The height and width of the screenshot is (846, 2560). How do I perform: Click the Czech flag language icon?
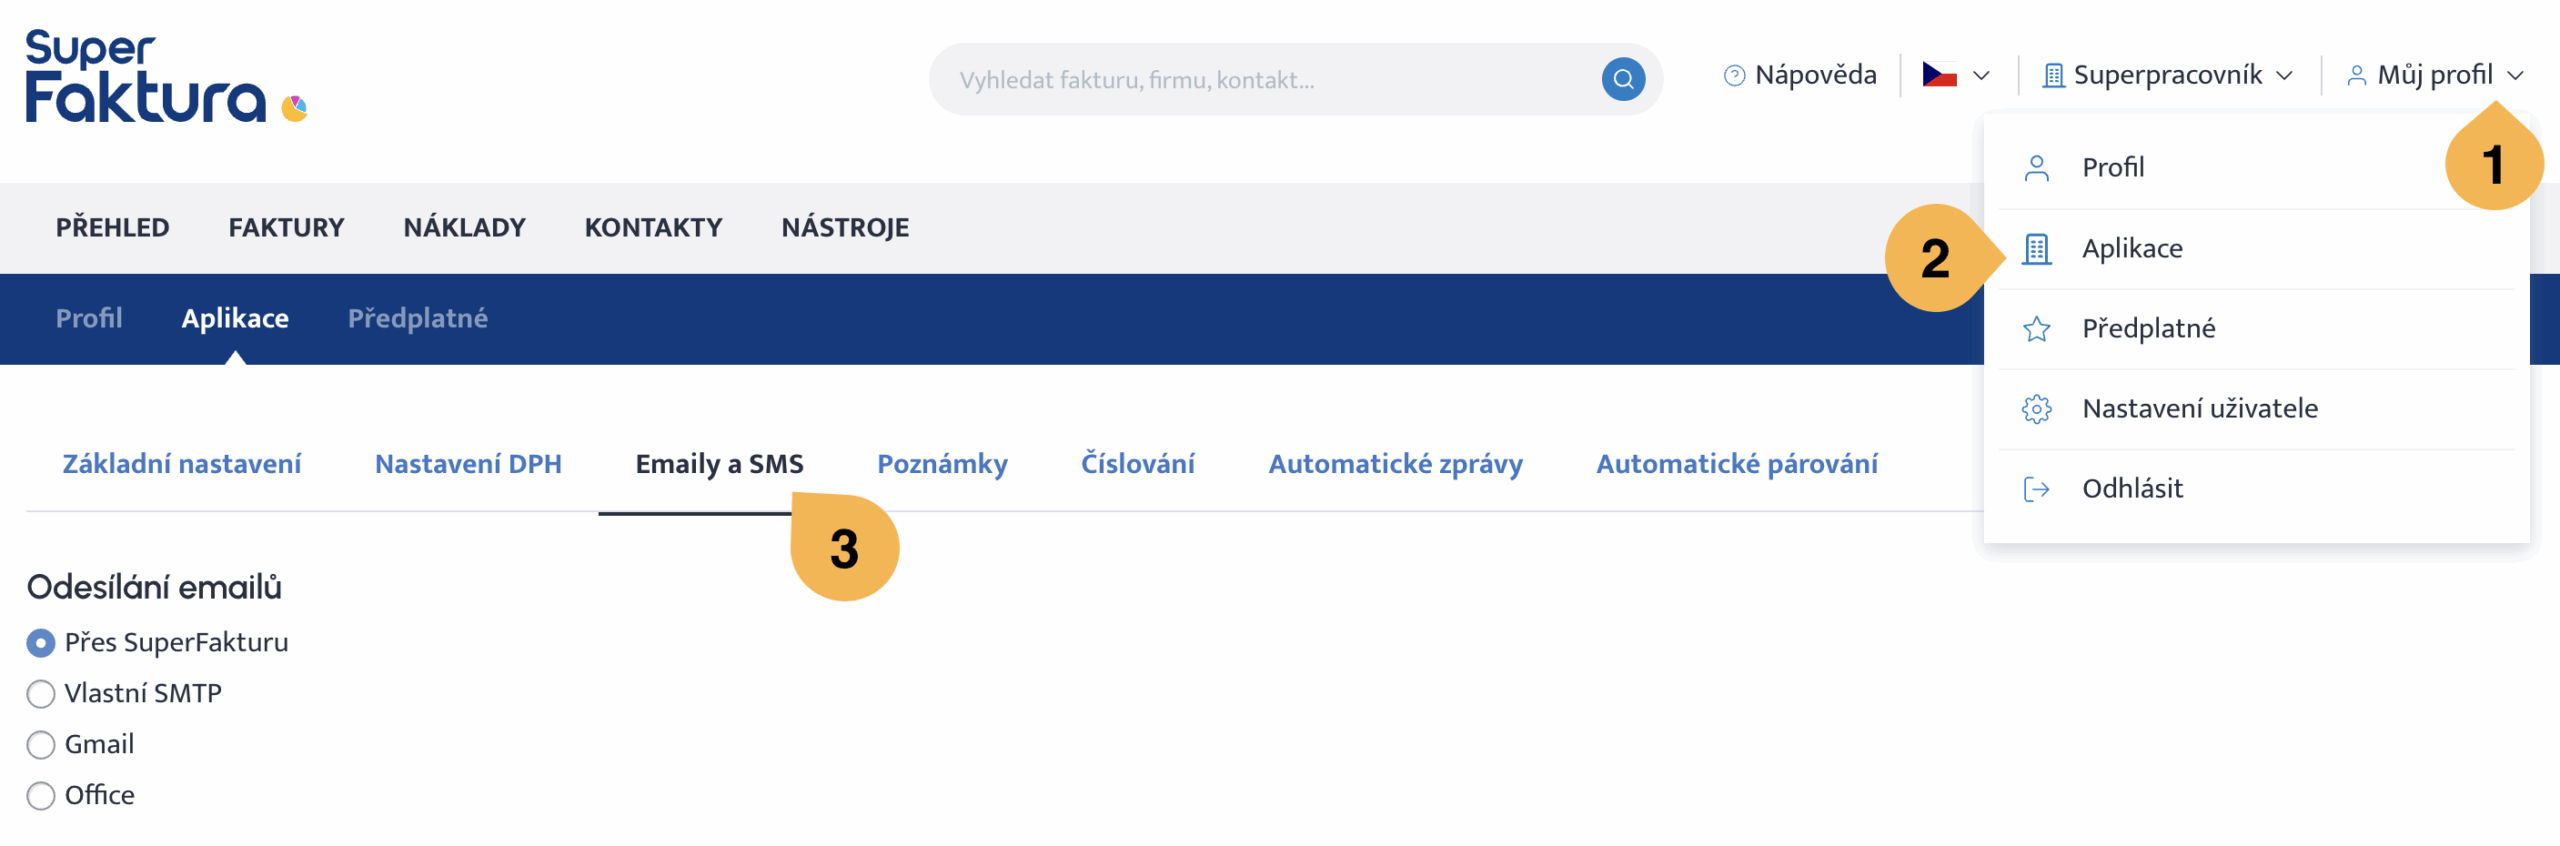1939,75
